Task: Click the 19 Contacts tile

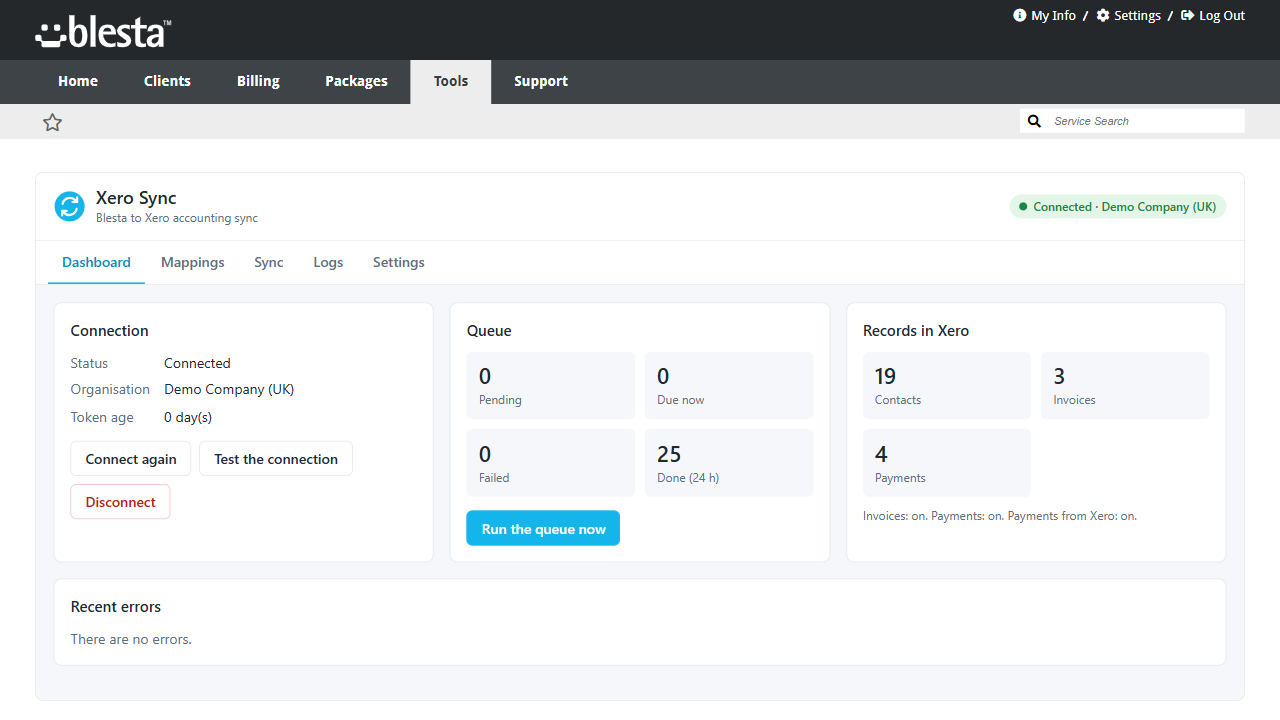Action: click(947, 385)
